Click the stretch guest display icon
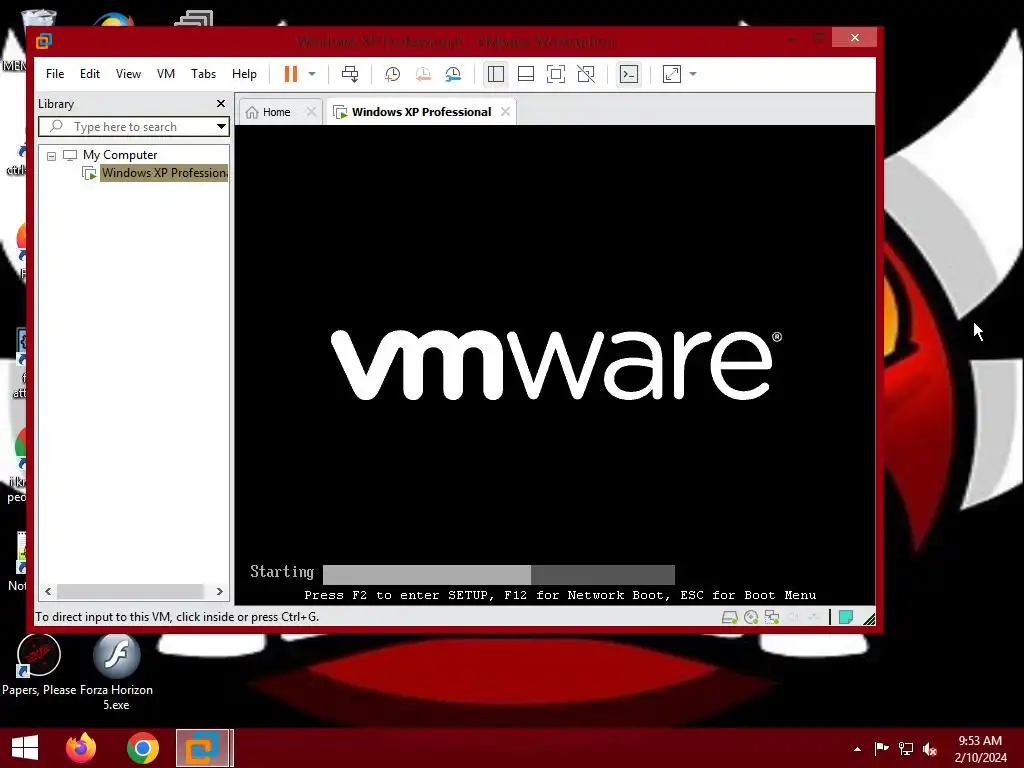The width and height of the screenshot is (1024, 768). coord(671,74)
